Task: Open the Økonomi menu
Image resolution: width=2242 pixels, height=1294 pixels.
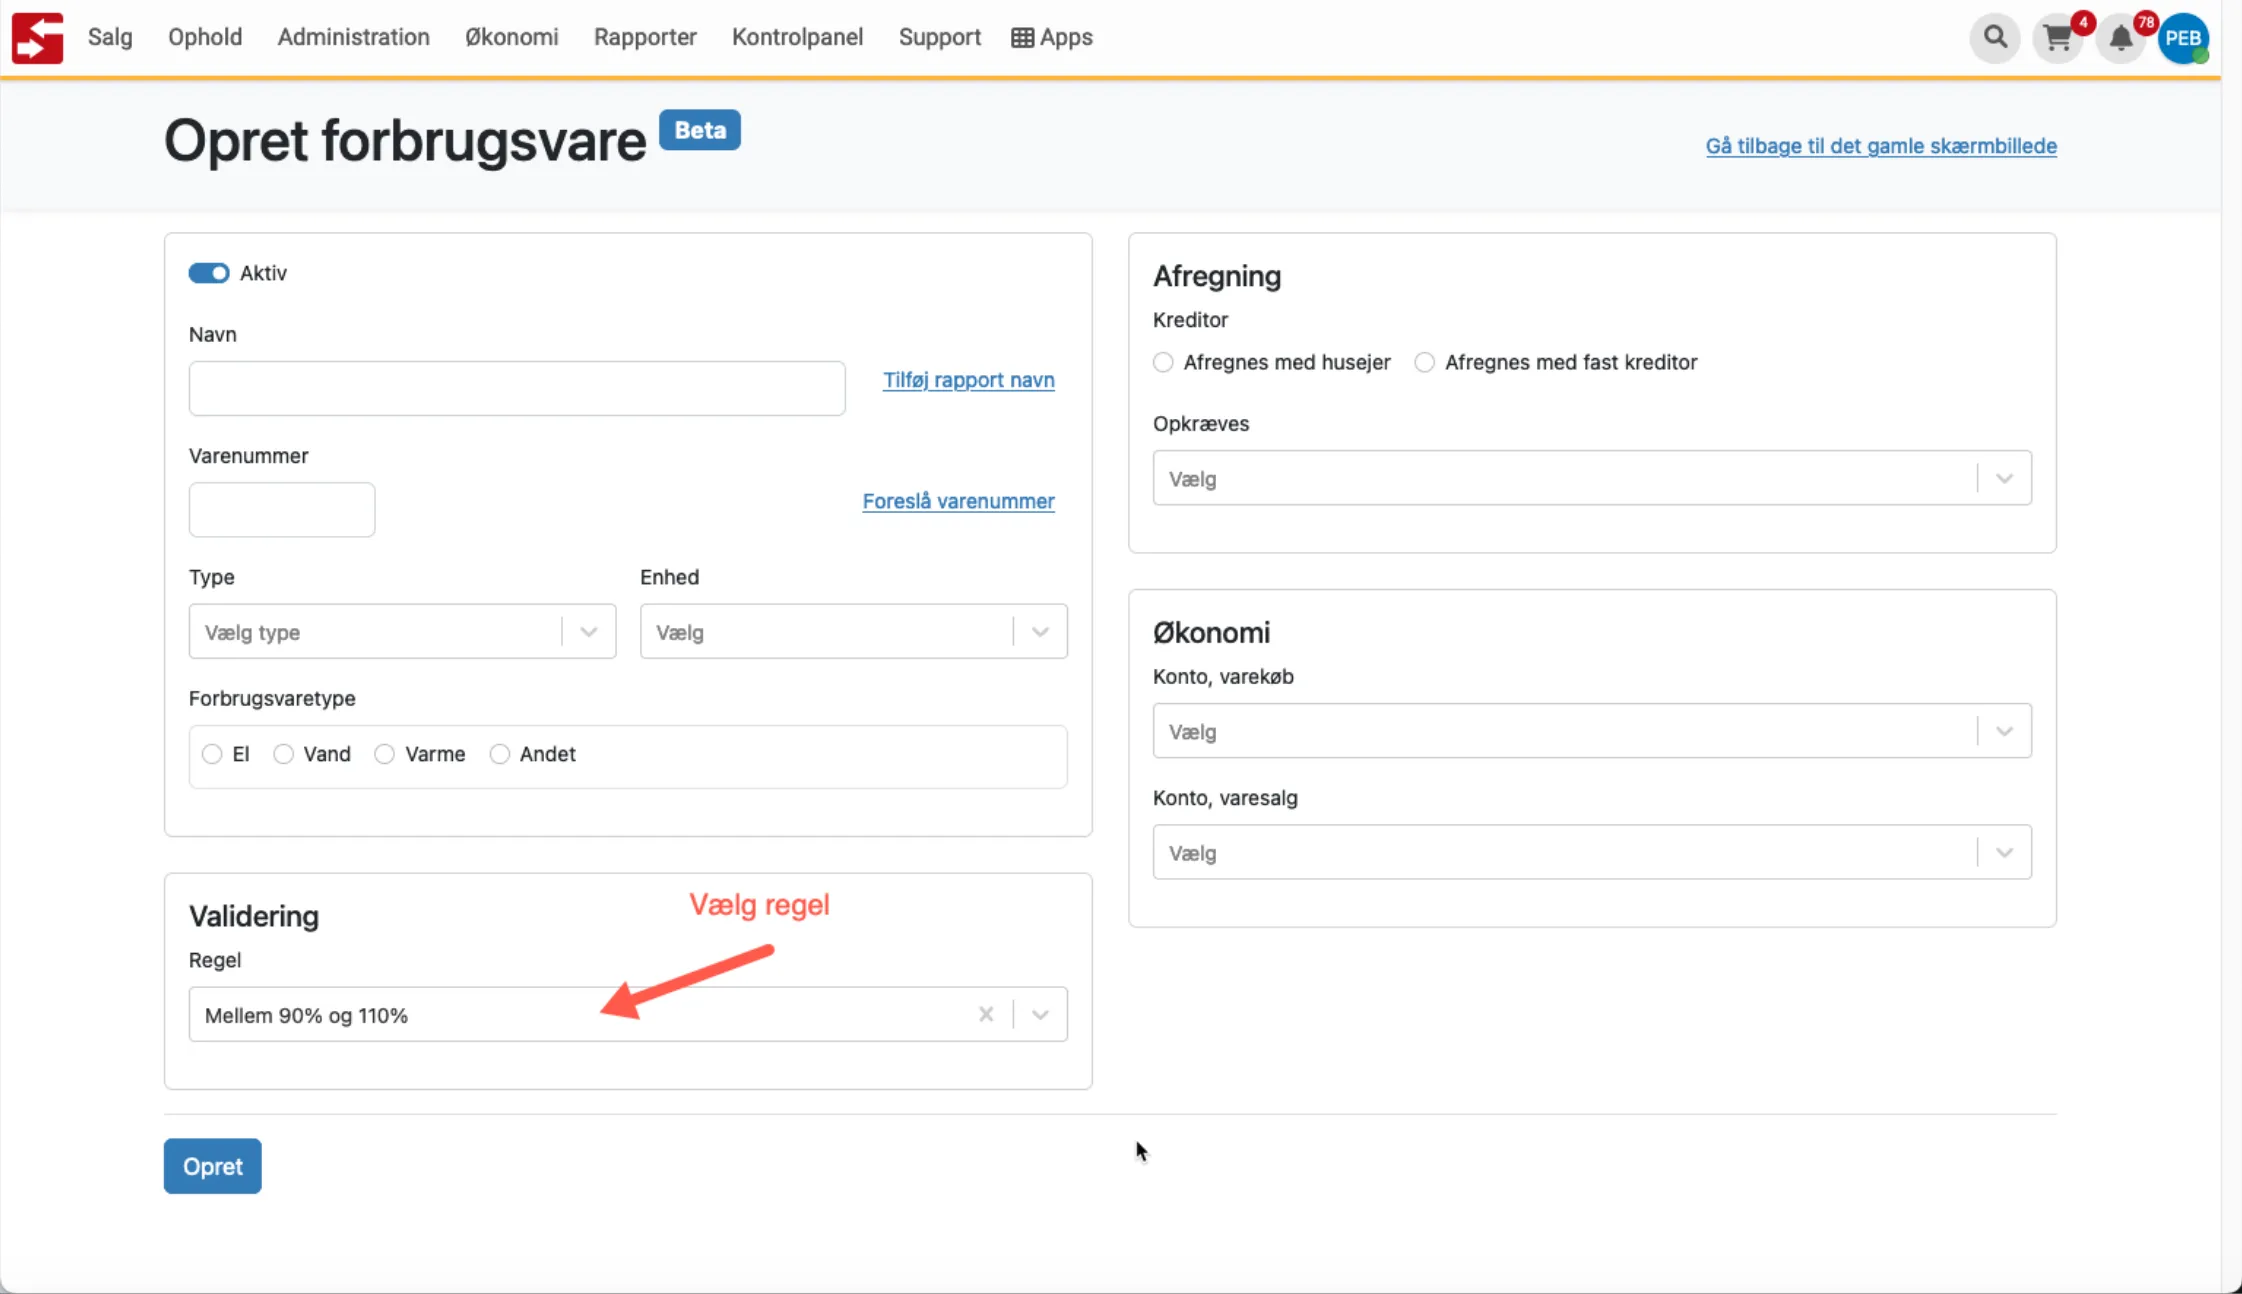Action: (x=511, y=37)
